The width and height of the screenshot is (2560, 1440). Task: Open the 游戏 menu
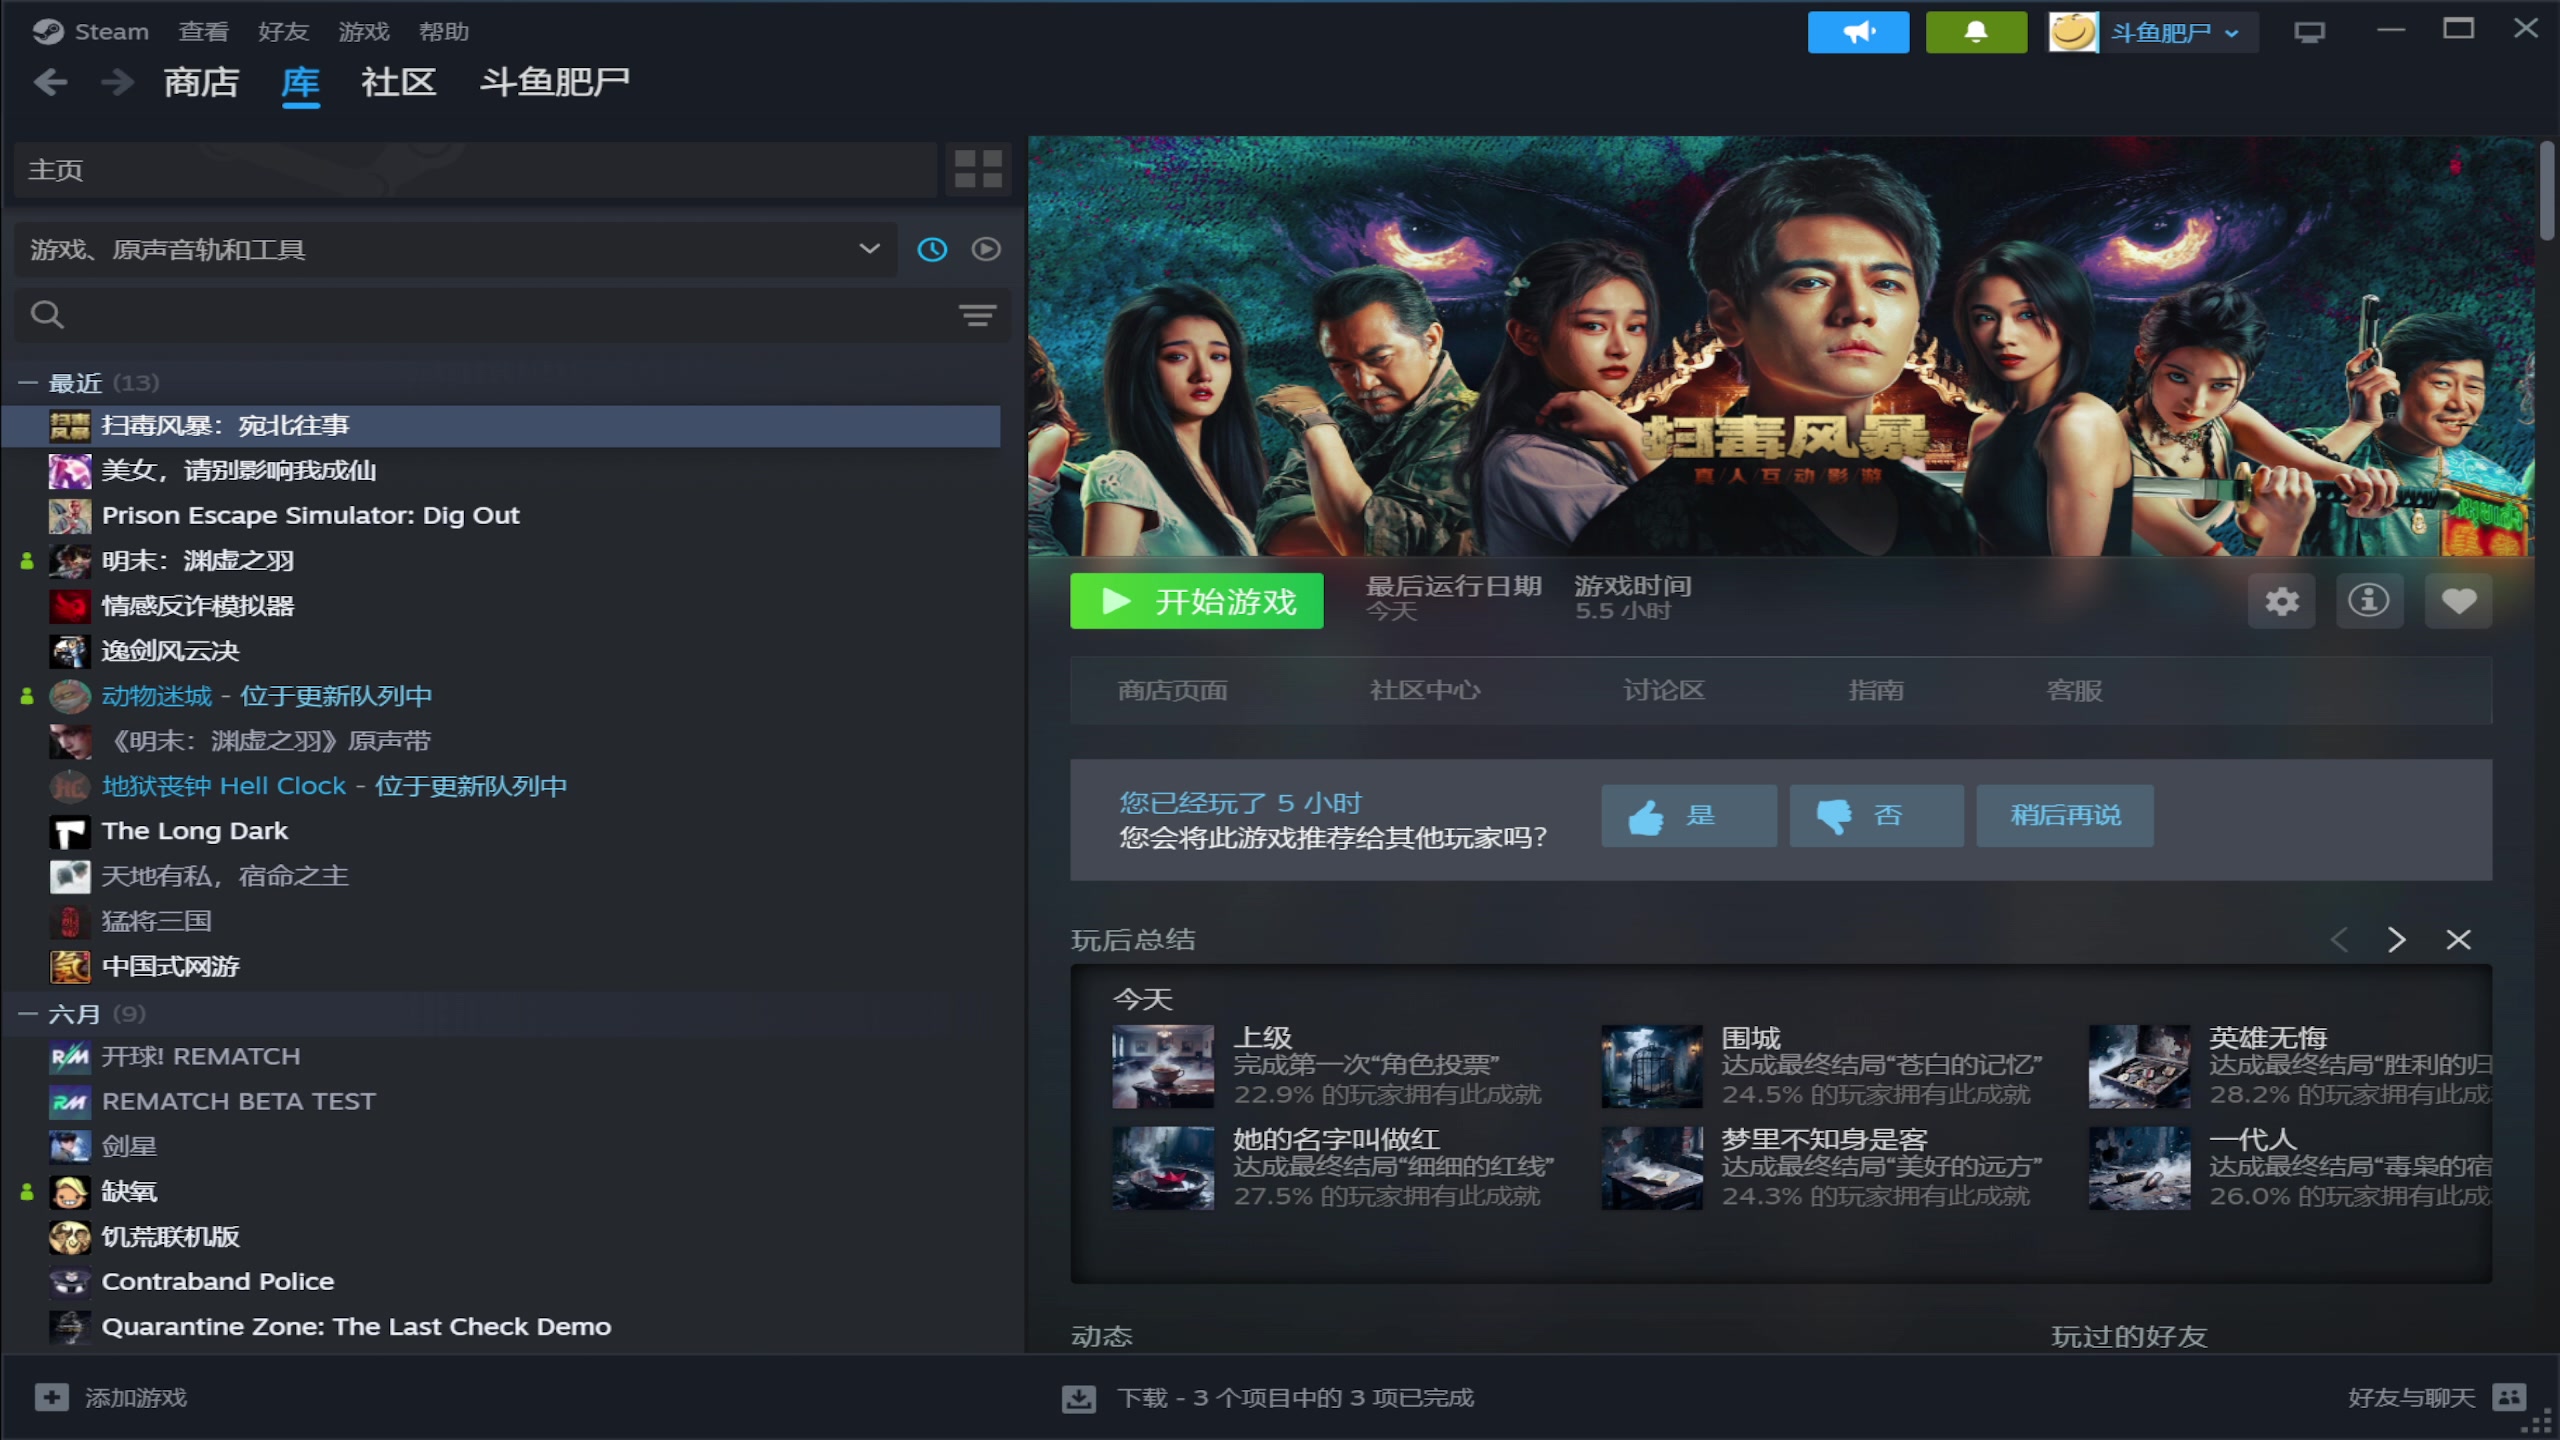pyautogui.click(x=363, y=32)
